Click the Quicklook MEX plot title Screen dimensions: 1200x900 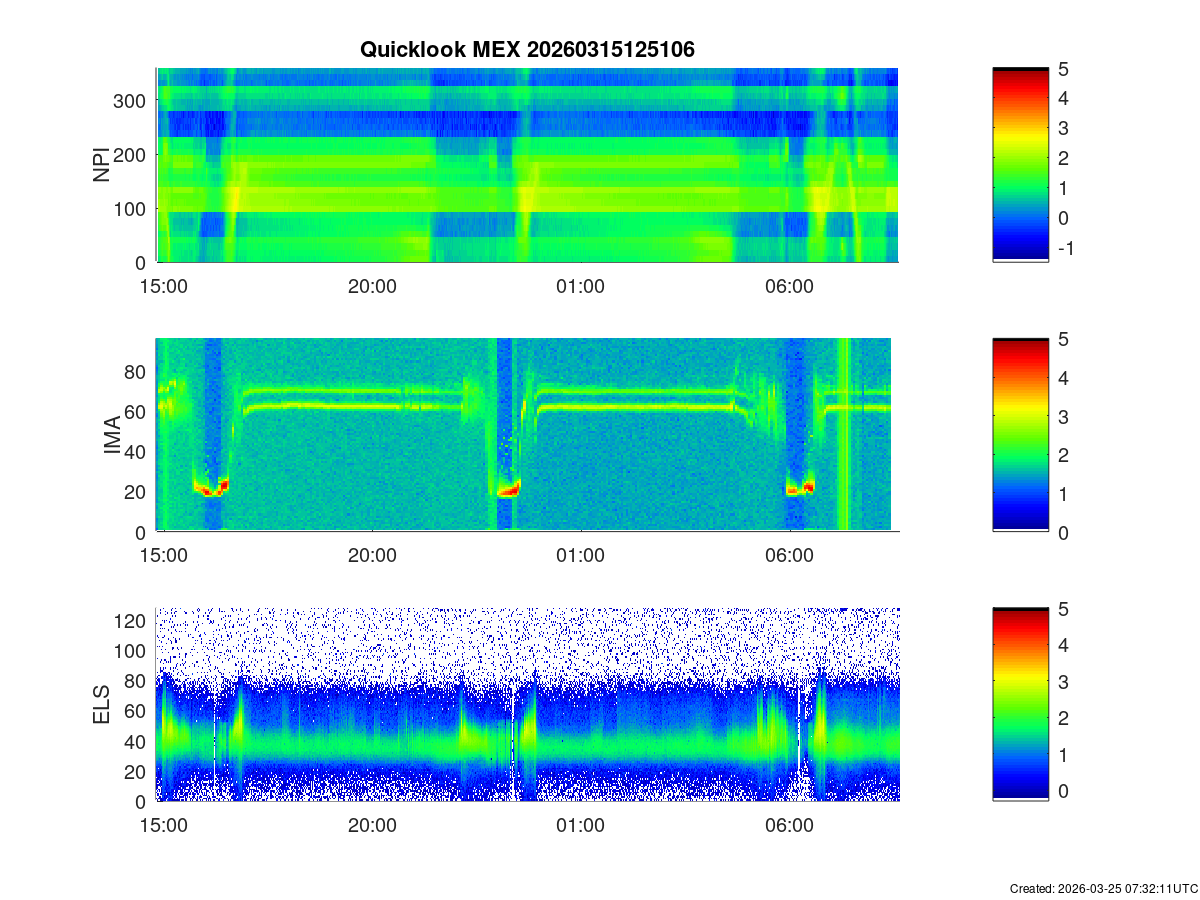tap(527, 49)
